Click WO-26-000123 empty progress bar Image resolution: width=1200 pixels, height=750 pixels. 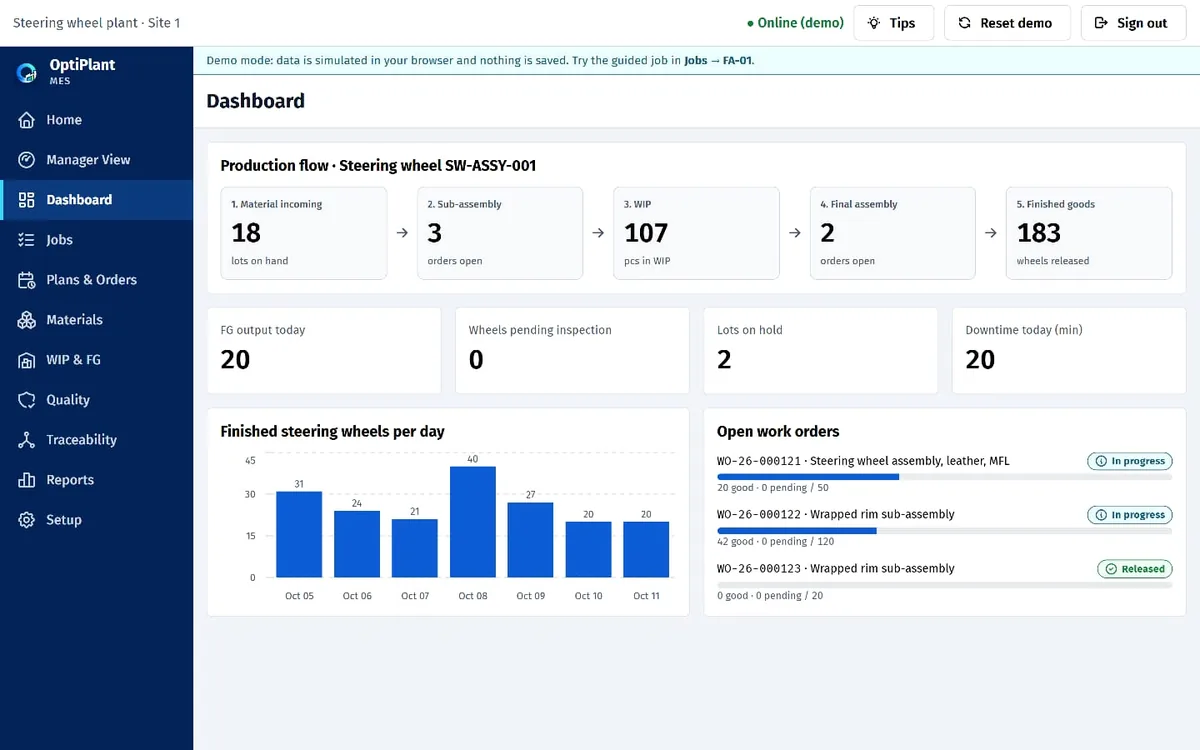945,584
